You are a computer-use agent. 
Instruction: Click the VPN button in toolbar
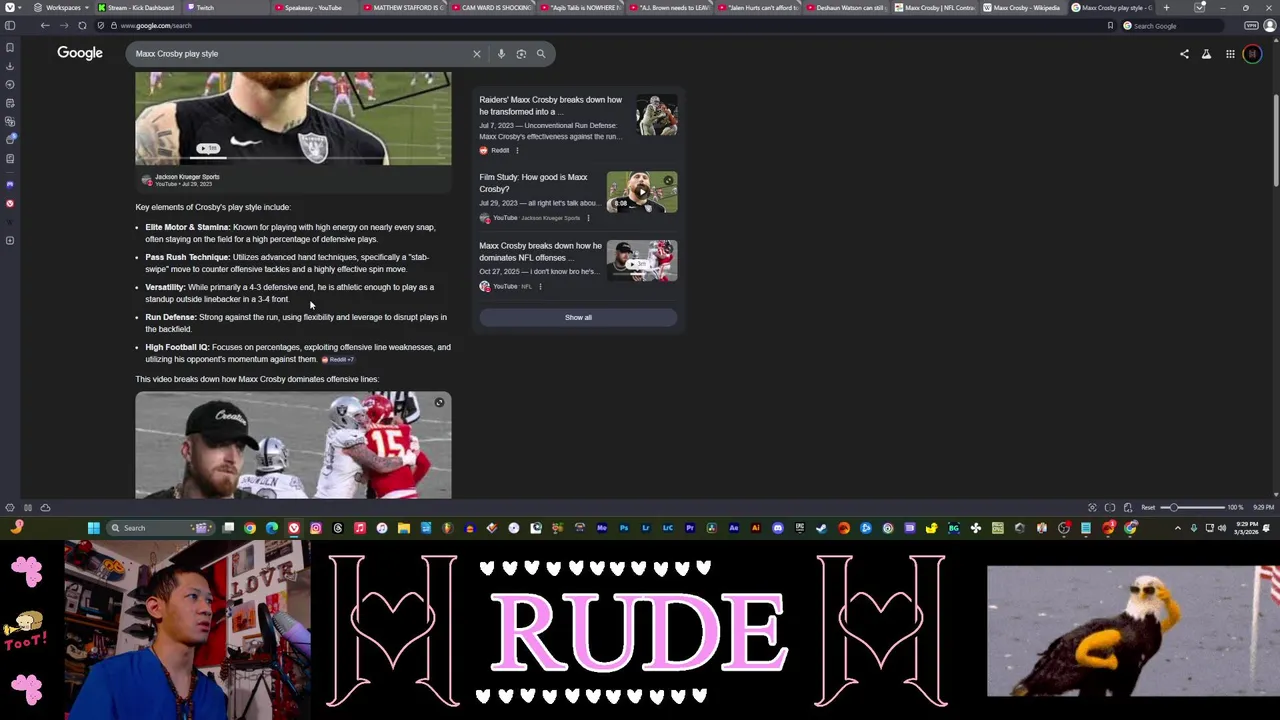tap(1251, 25)
